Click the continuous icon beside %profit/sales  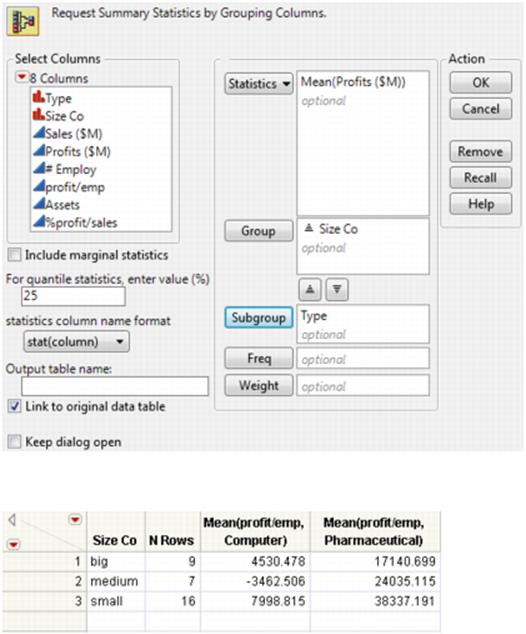[x=39, y=221]
